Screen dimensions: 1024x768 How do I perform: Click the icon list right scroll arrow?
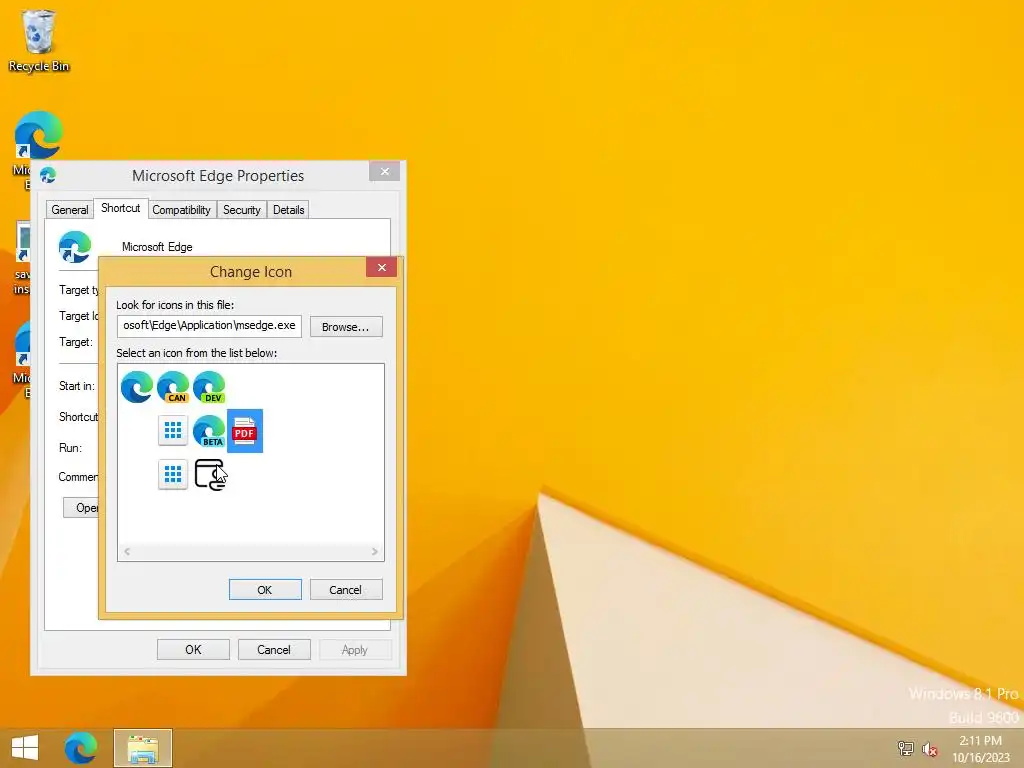click(x=374, y=552)
